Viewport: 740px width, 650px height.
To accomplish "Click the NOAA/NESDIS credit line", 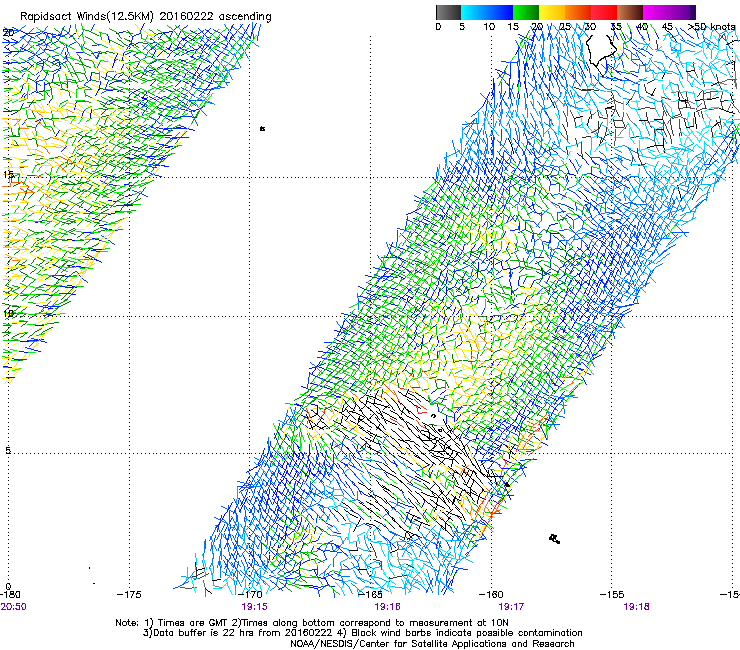I will [432, 644].
